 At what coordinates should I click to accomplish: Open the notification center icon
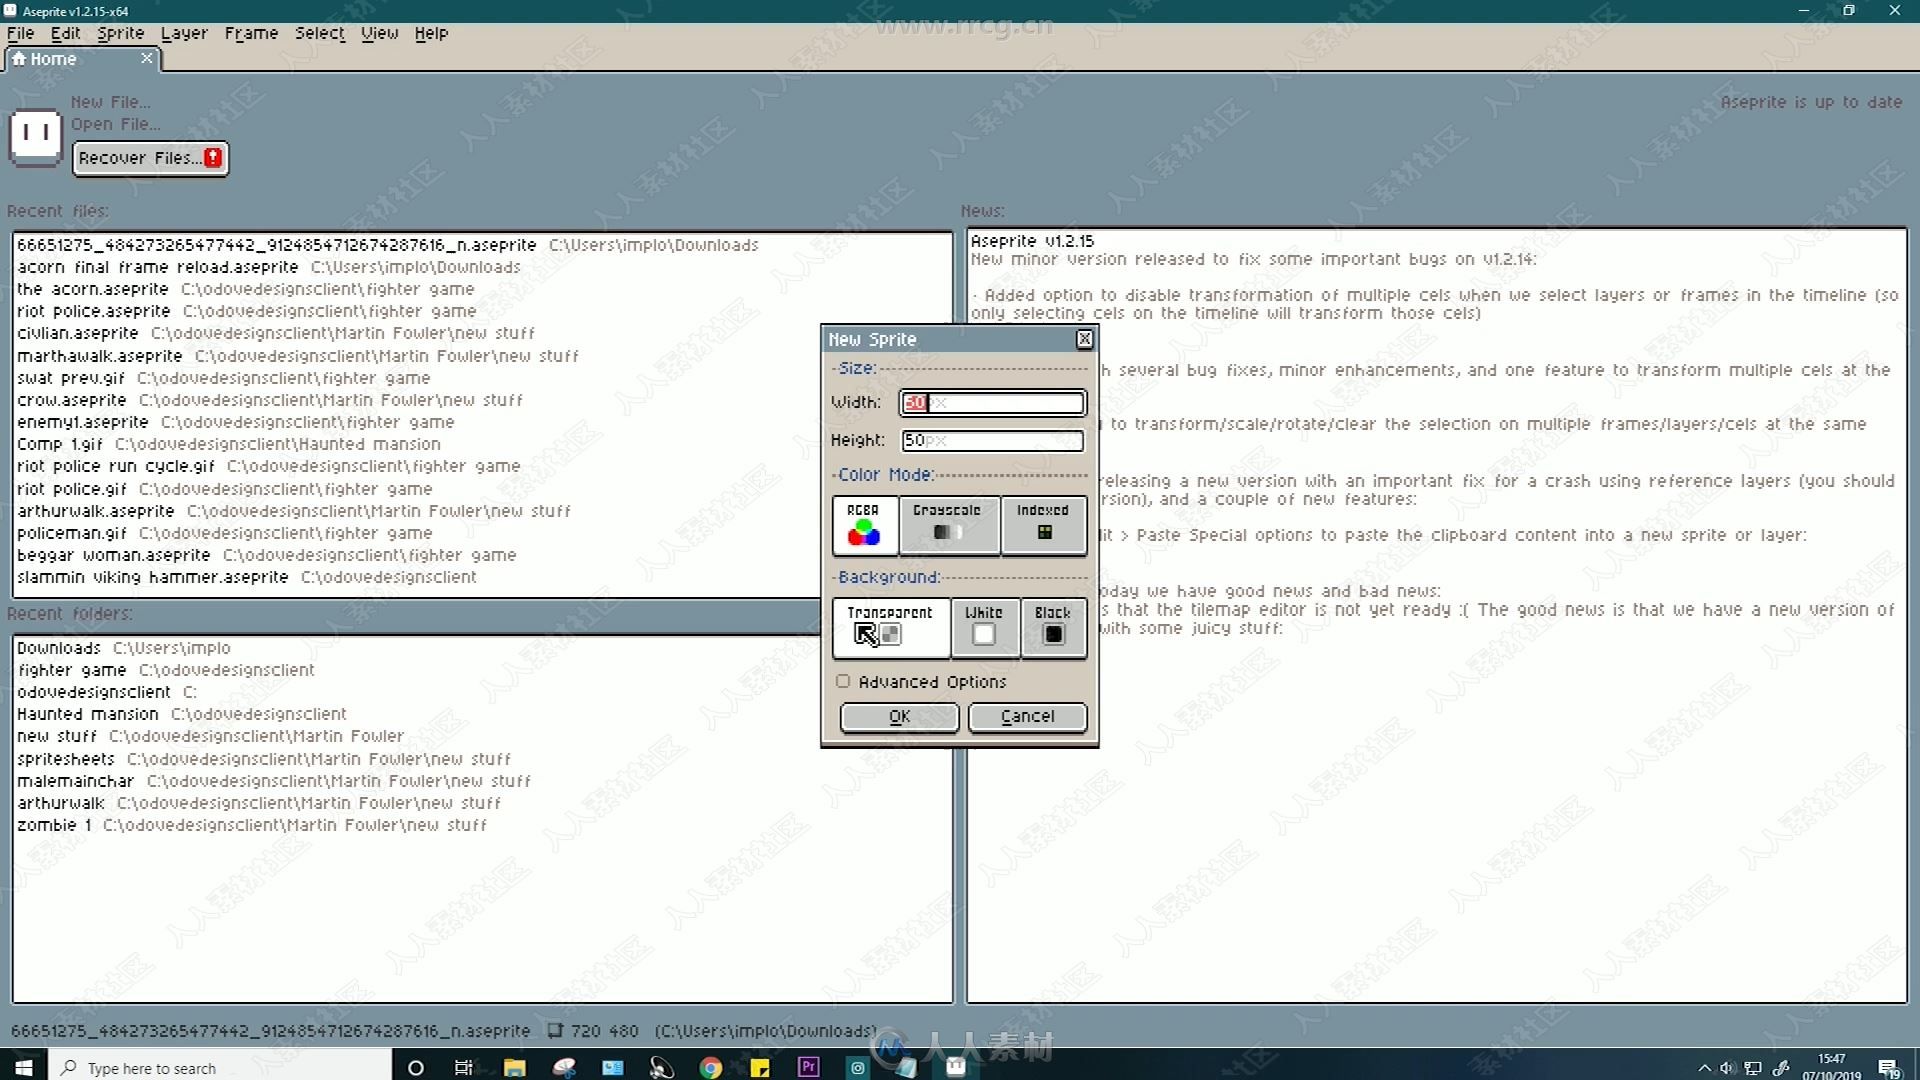1888,1068
